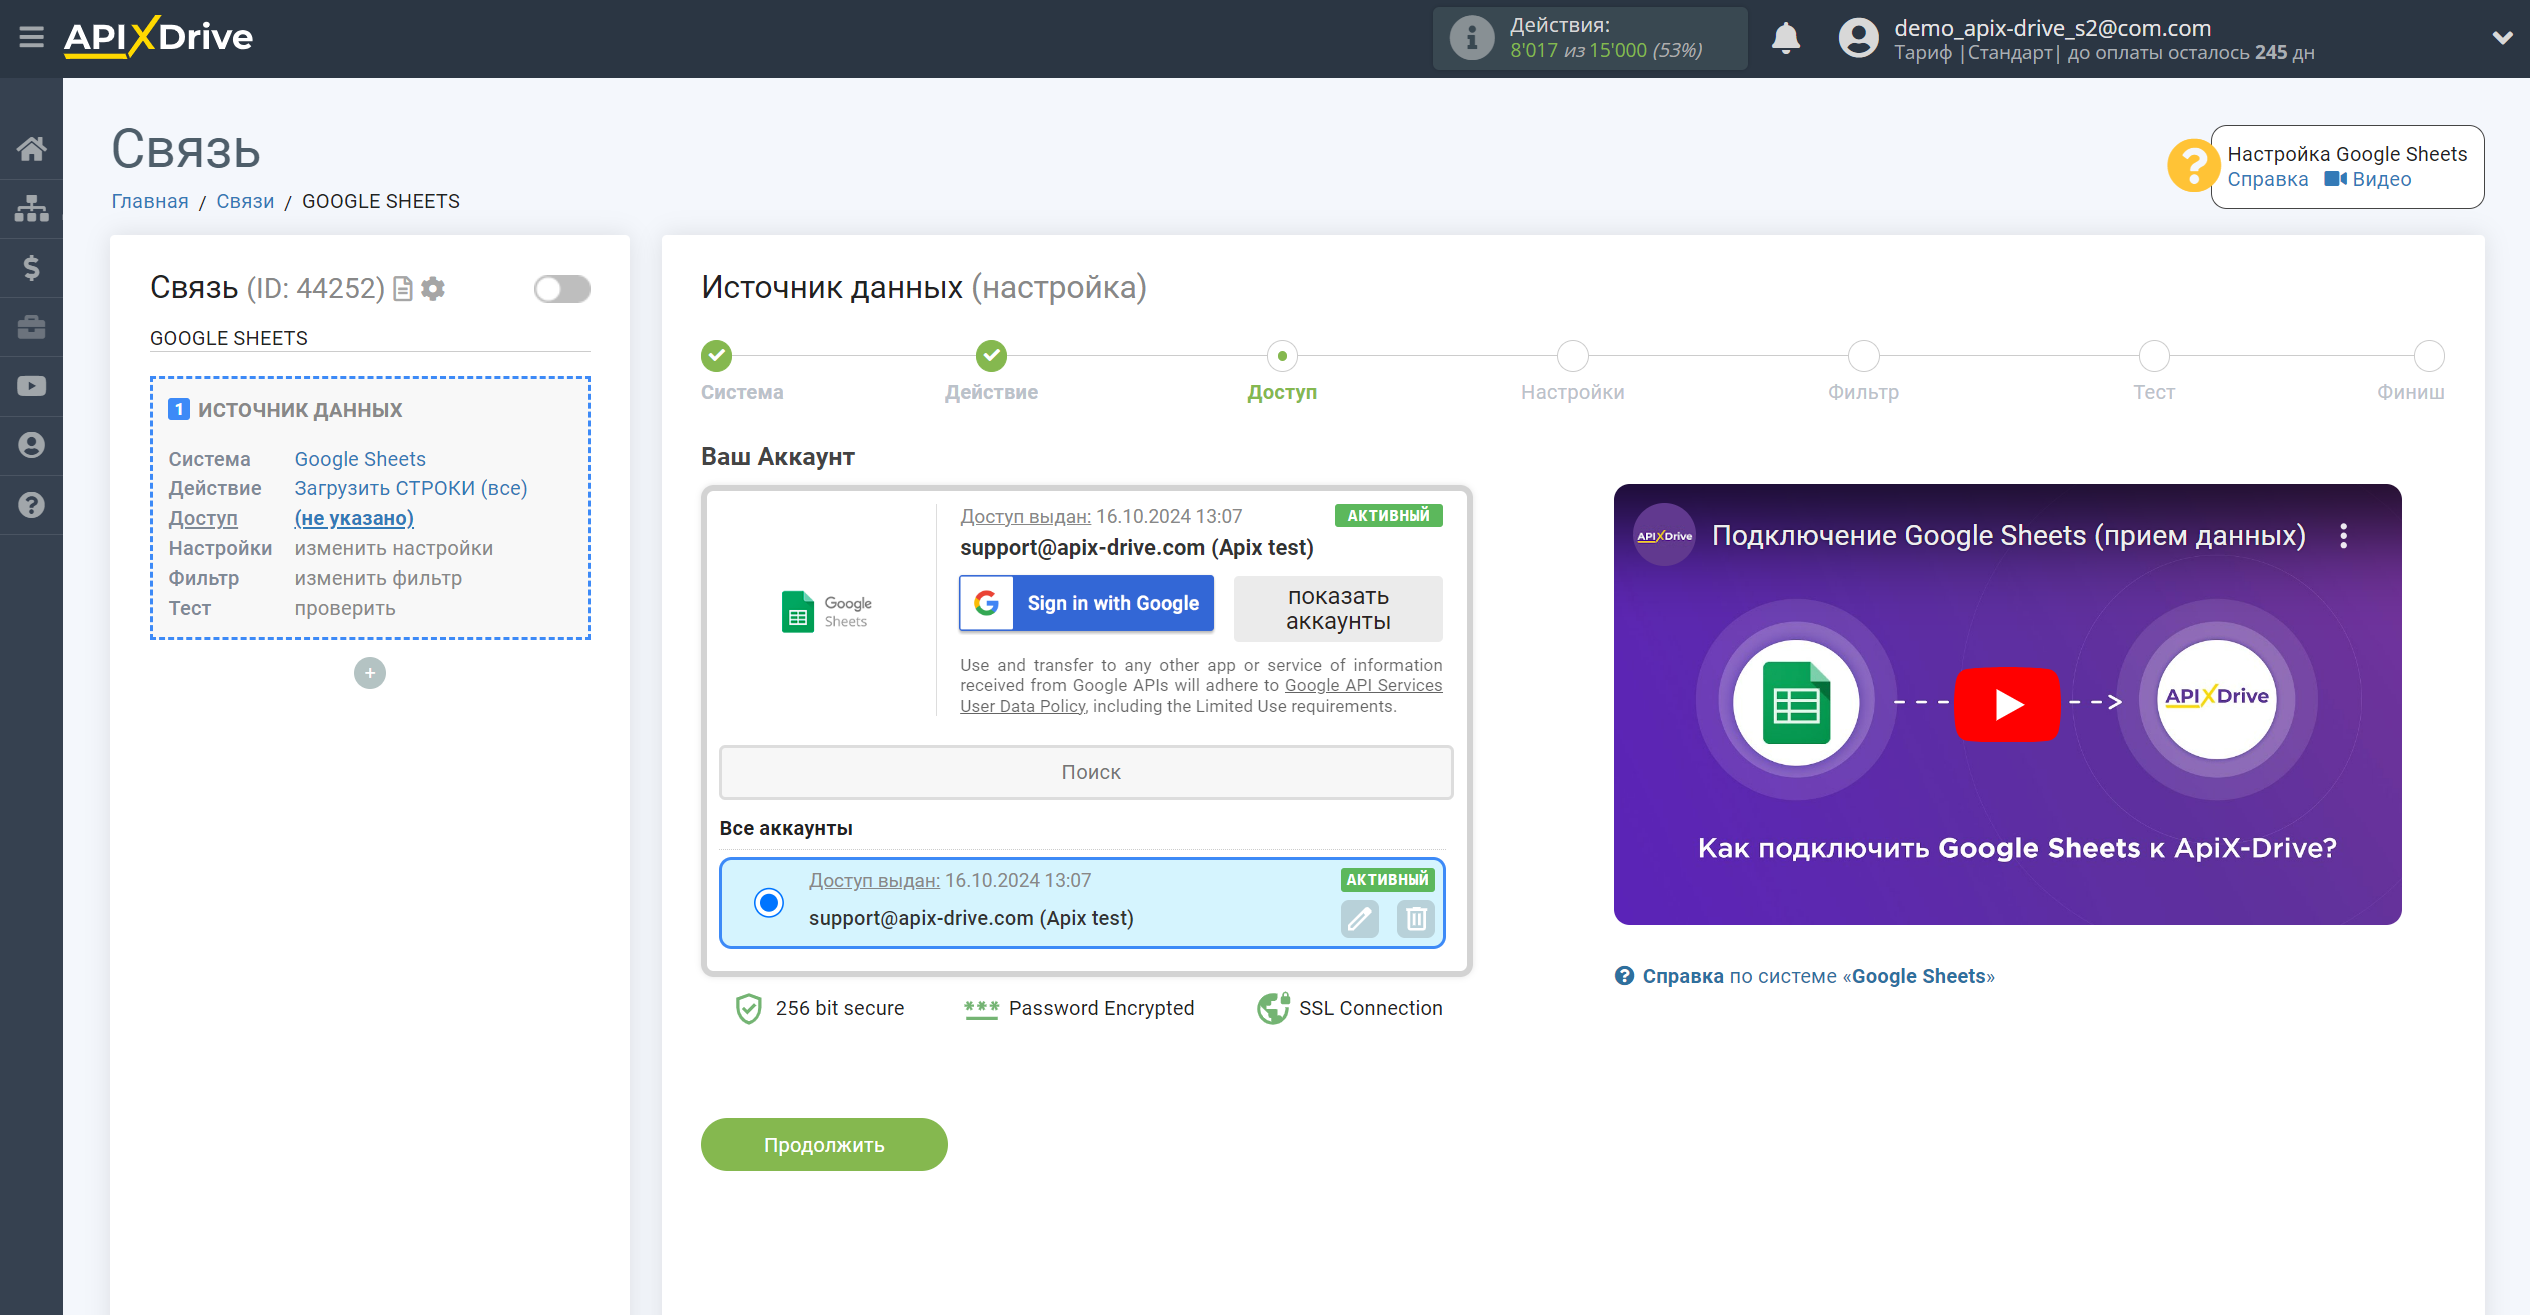Click АКТИВНЫЙ badge in top account card
Screen dimensions: 2530x1315
[1388, 516]
